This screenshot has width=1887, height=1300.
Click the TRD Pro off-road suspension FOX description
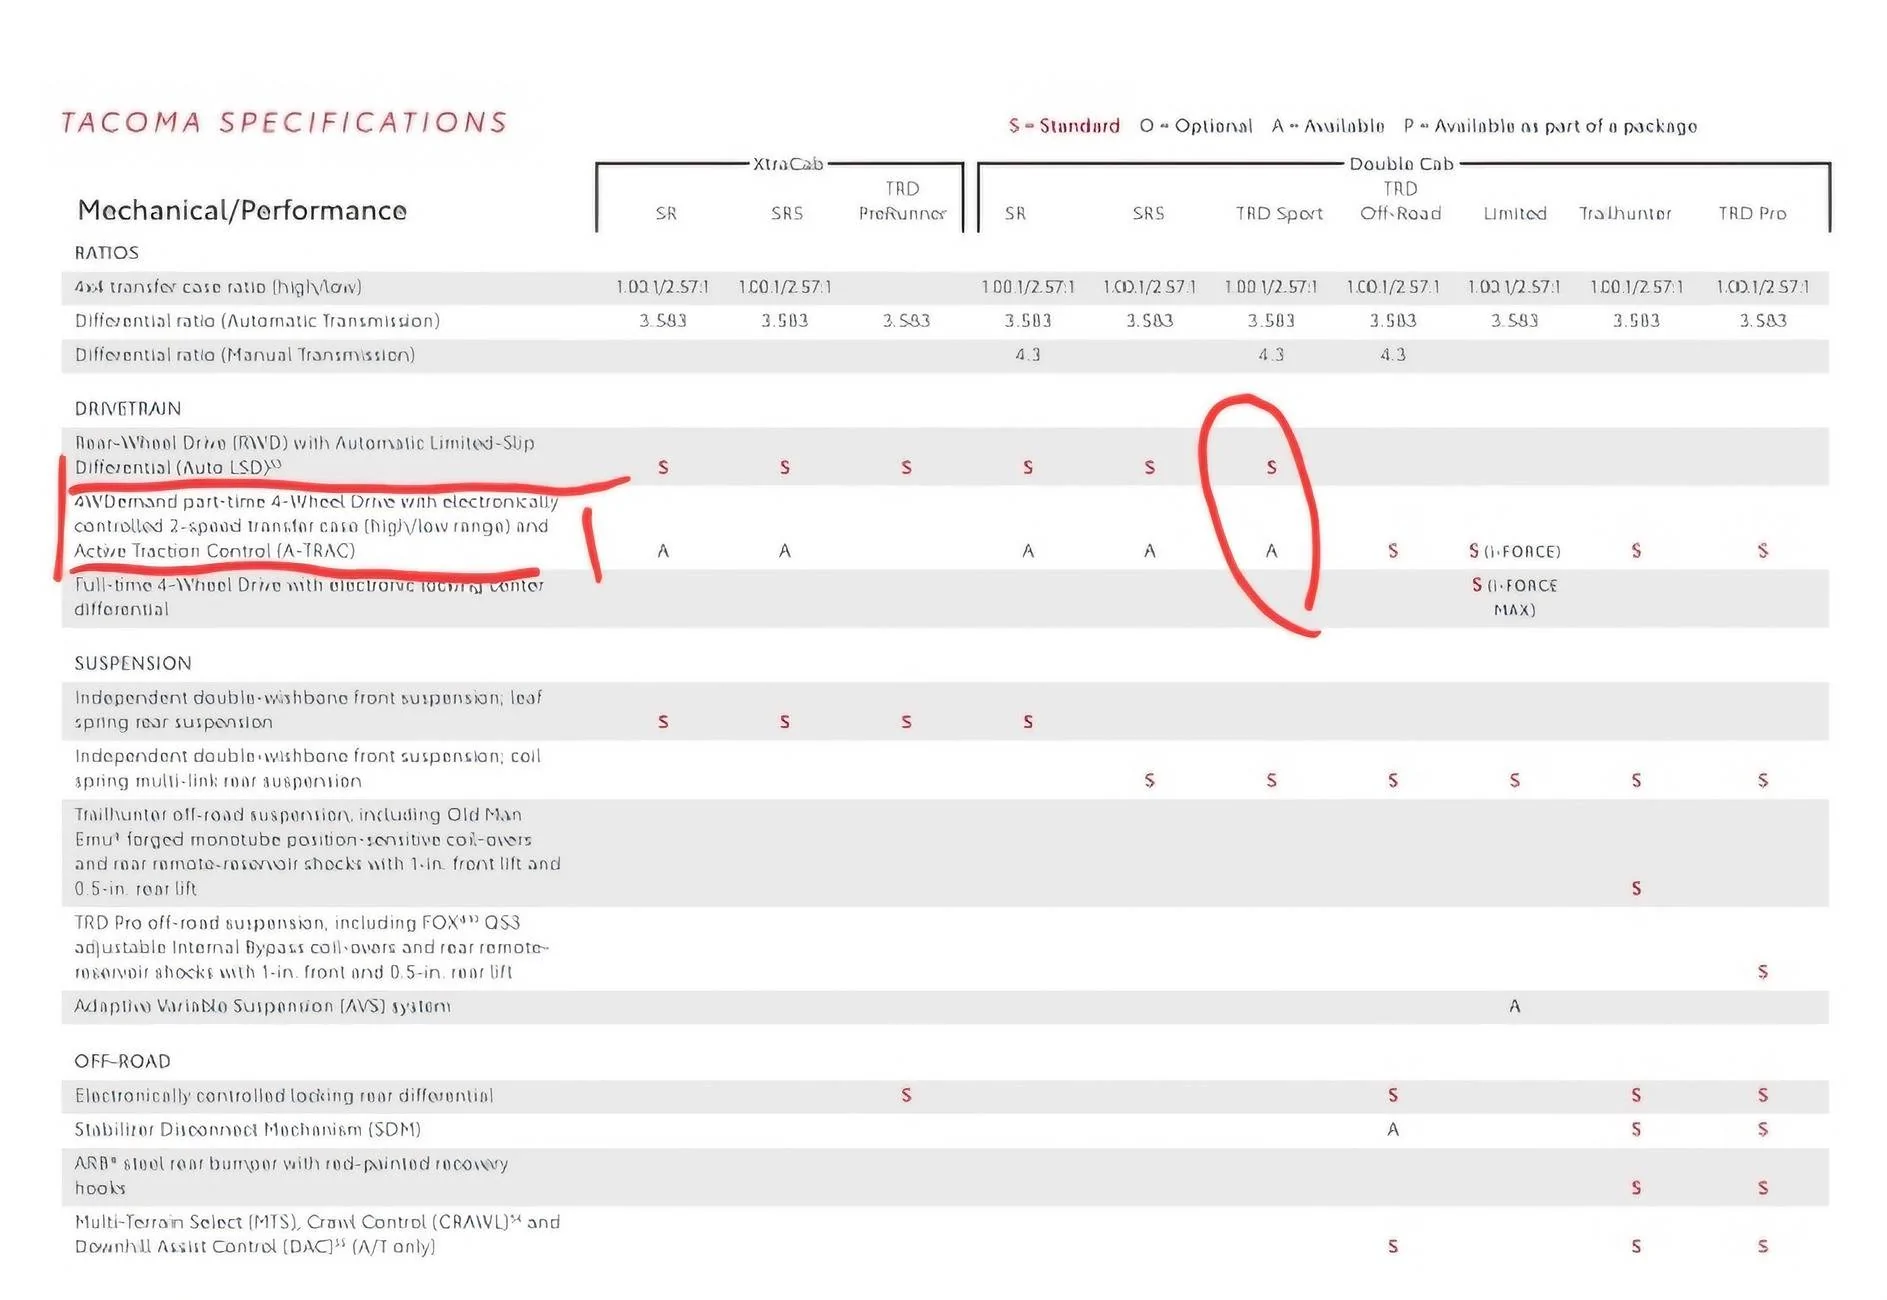point(311,947)
